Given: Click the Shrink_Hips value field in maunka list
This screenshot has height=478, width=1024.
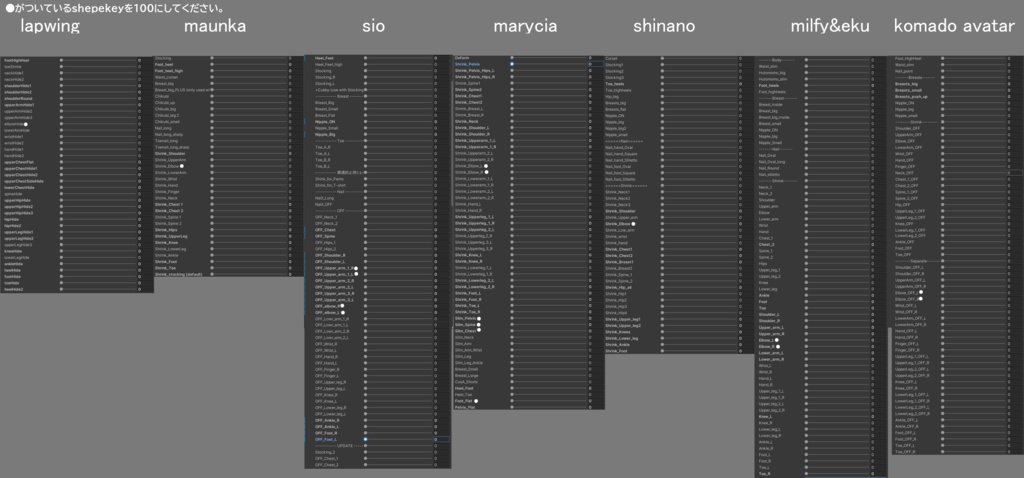Looking at the screenshot, I should coord(296,230).
